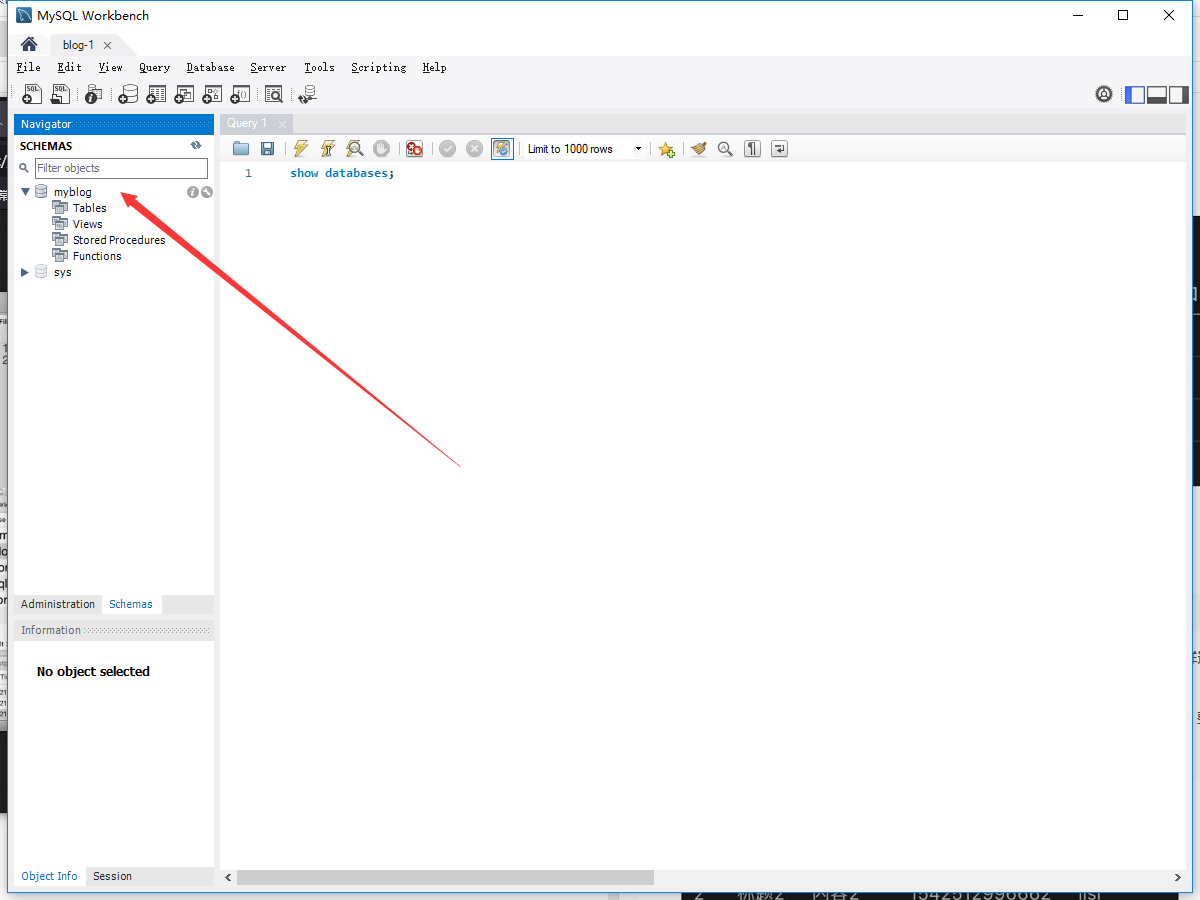1200x900 pixels.
Task: Click the create new table icon
Action: tap(156, 94)
